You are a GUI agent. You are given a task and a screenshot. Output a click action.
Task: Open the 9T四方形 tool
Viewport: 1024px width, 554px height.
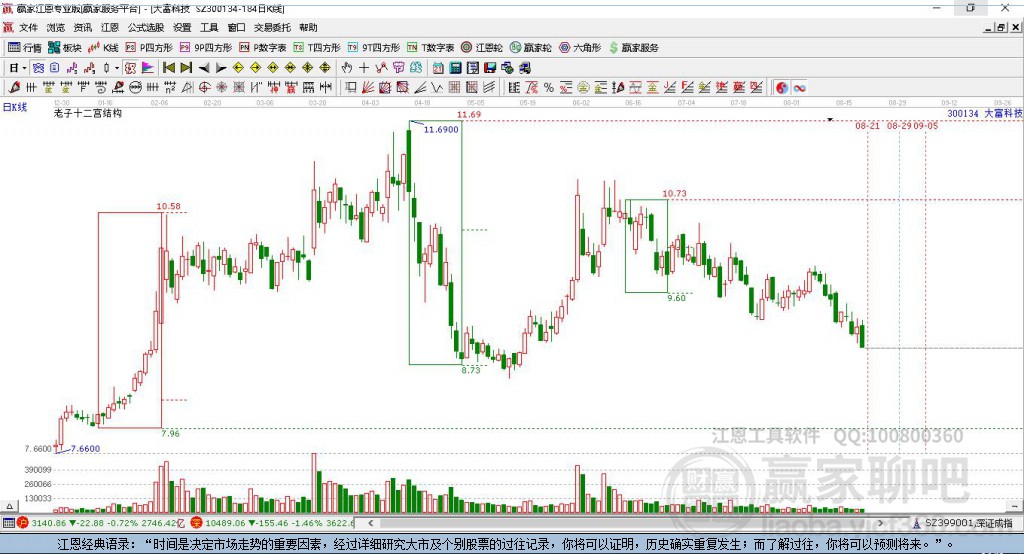point(374,48)
